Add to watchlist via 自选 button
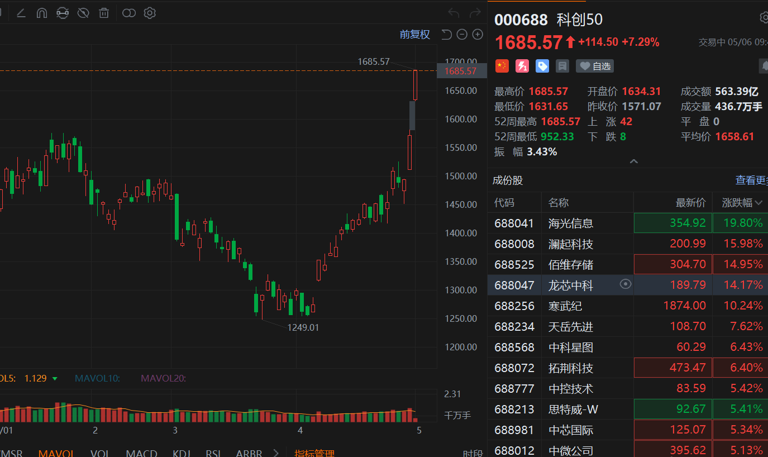 point(595,66)
